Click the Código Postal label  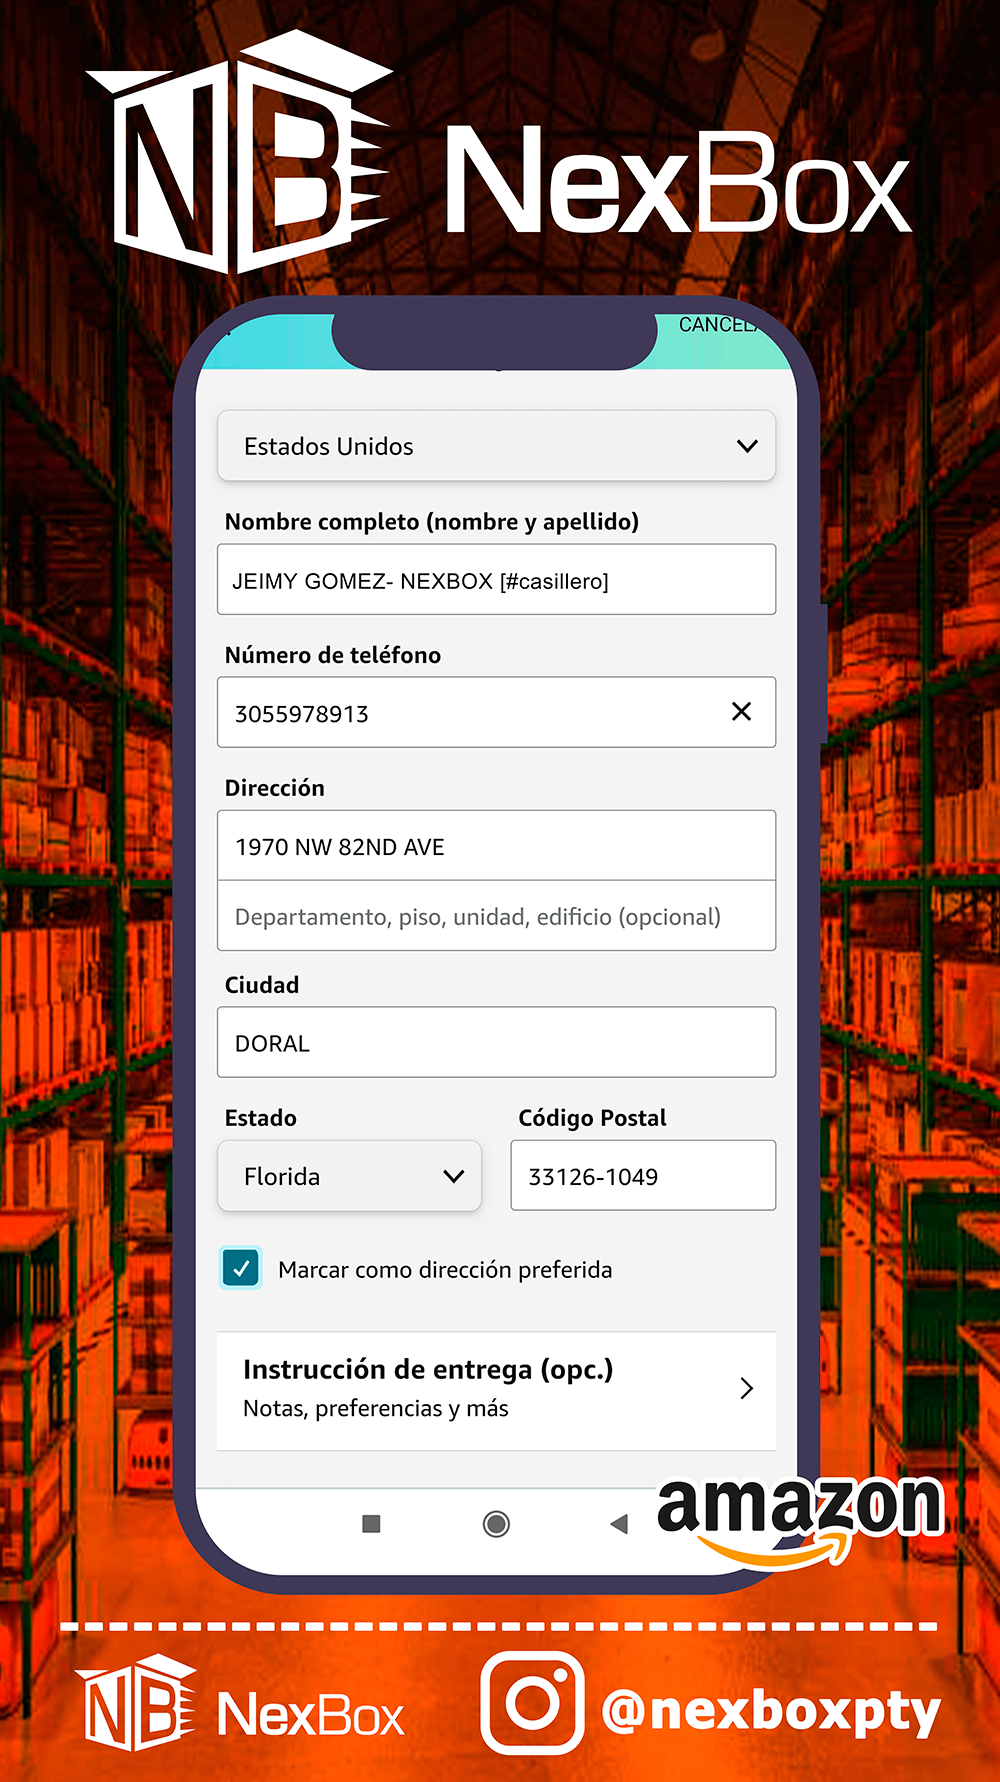pyautogui.click(x=592, y=1118)
